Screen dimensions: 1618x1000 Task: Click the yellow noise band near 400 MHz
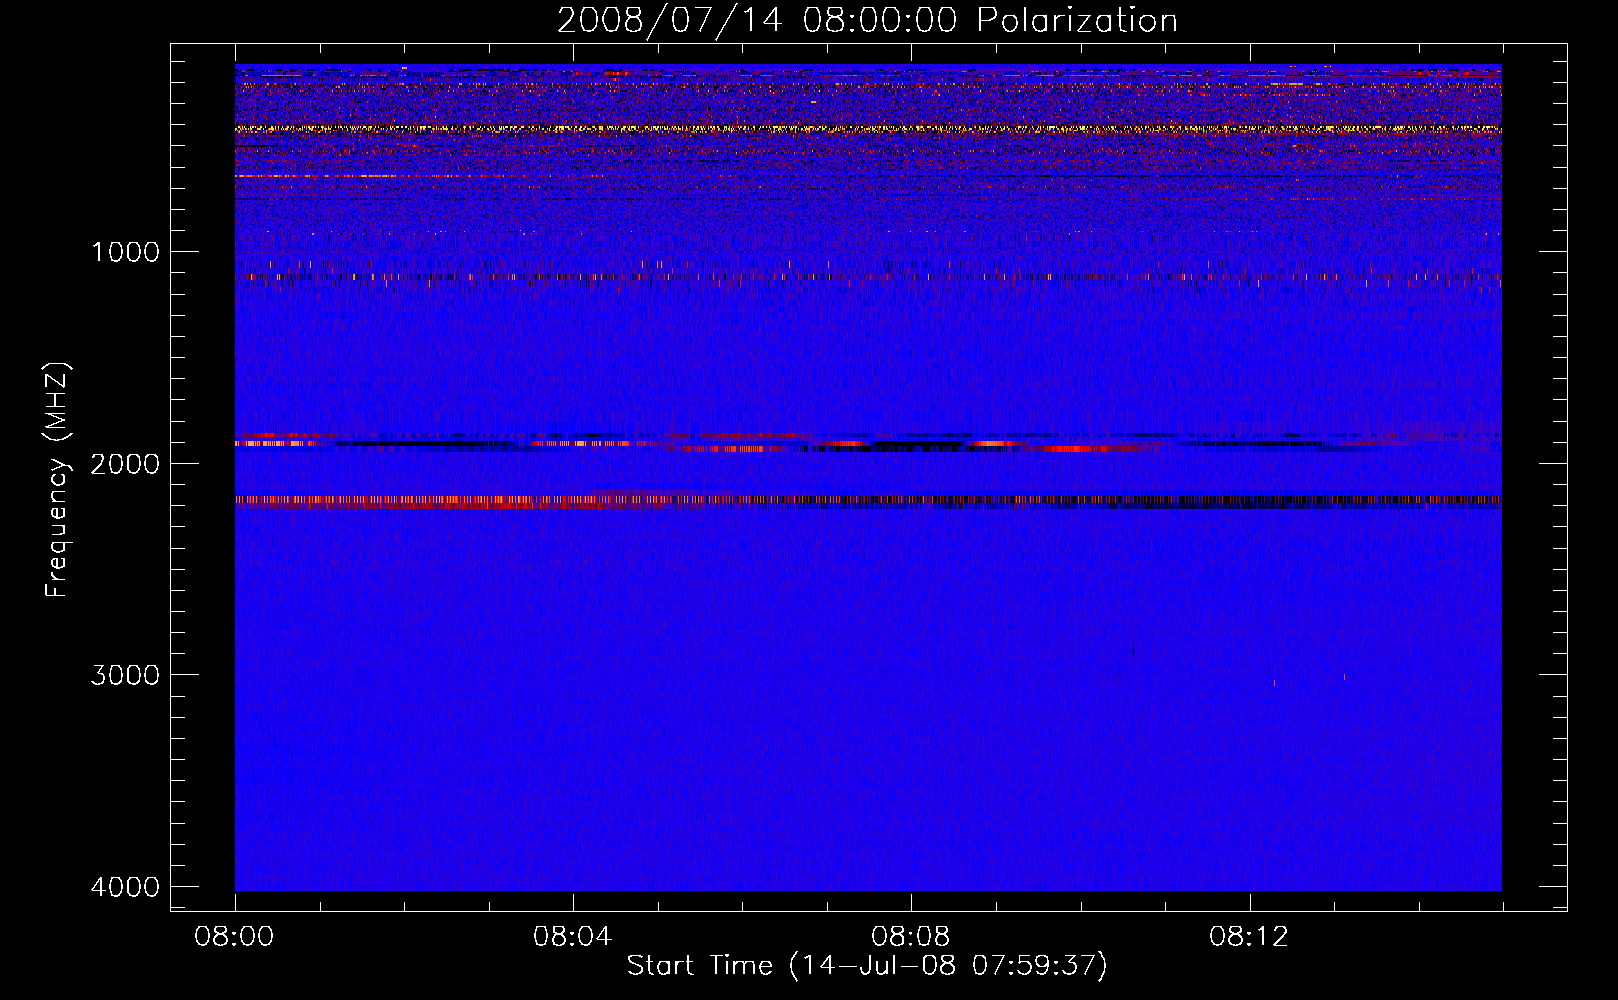point(868,129)
